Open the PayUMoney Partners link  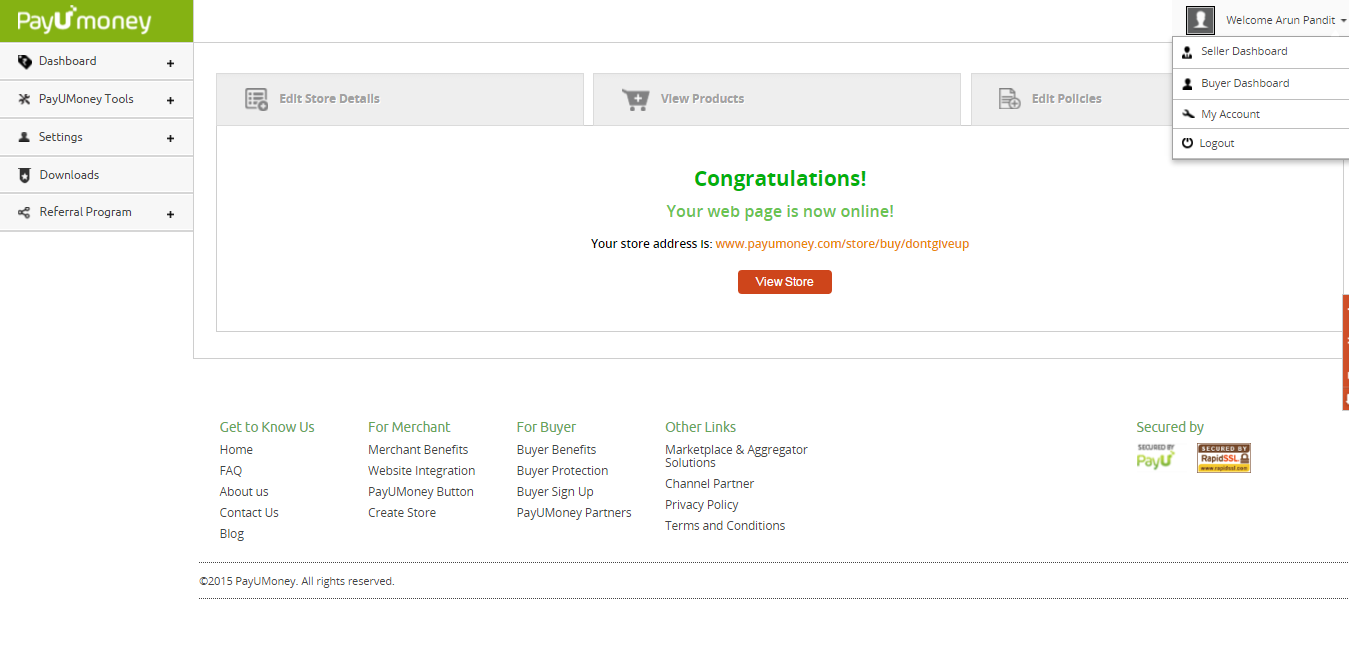[574, 513]
